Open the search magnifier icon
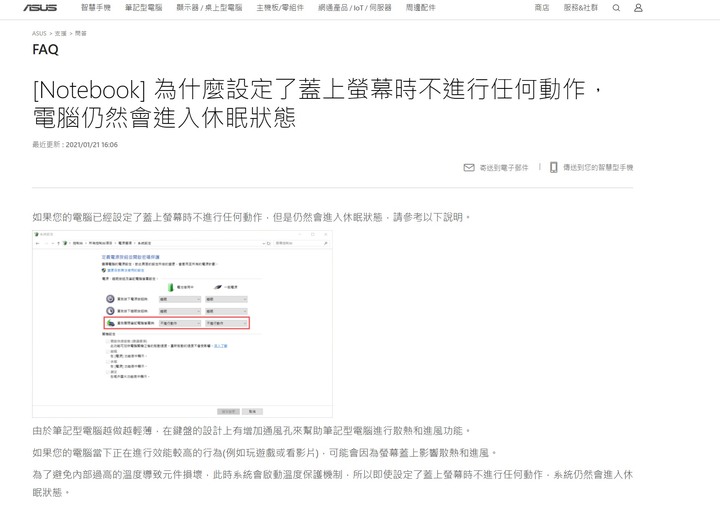The height and width of the screenshot is (505, 720). [616, 8]
